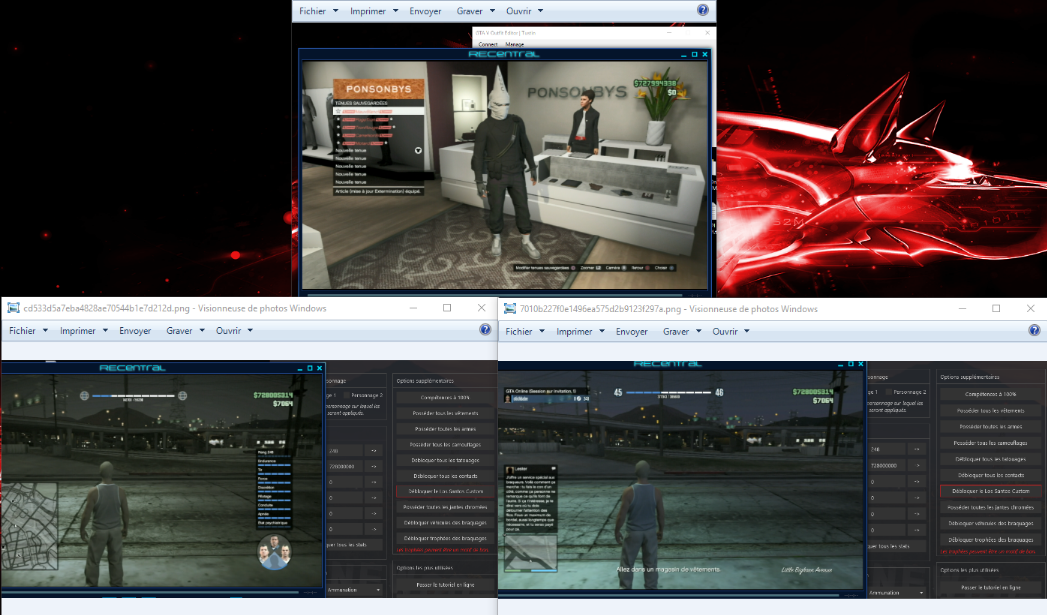
Task: Click the RECentral close X in the top photo
Action: [x=704, y=54]
